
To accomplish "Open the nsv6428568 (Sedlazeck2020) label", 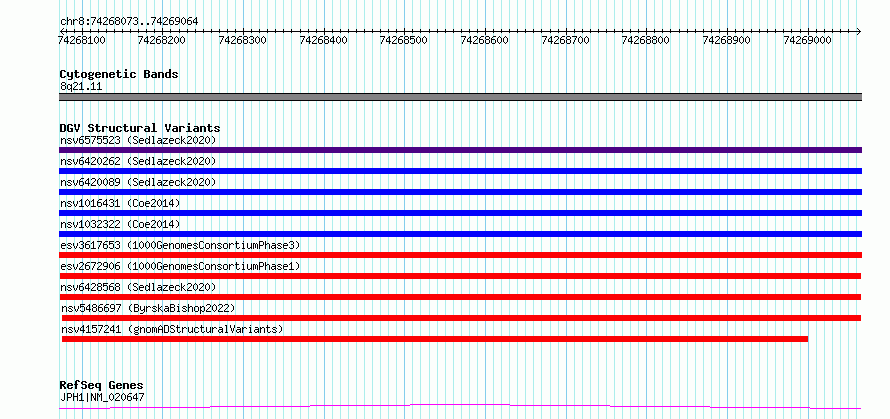I will 138,287.
